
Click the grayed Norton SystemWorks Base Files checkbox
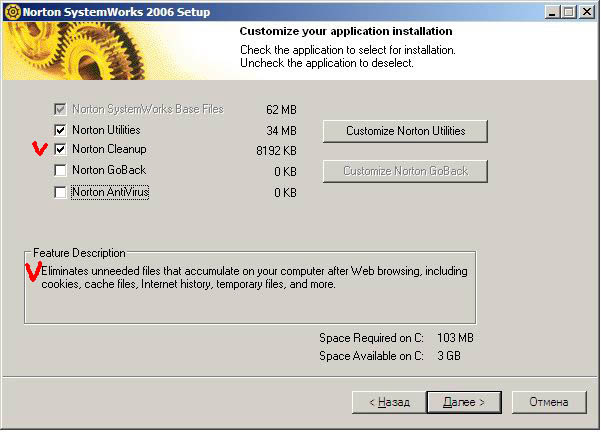point(60,109)
